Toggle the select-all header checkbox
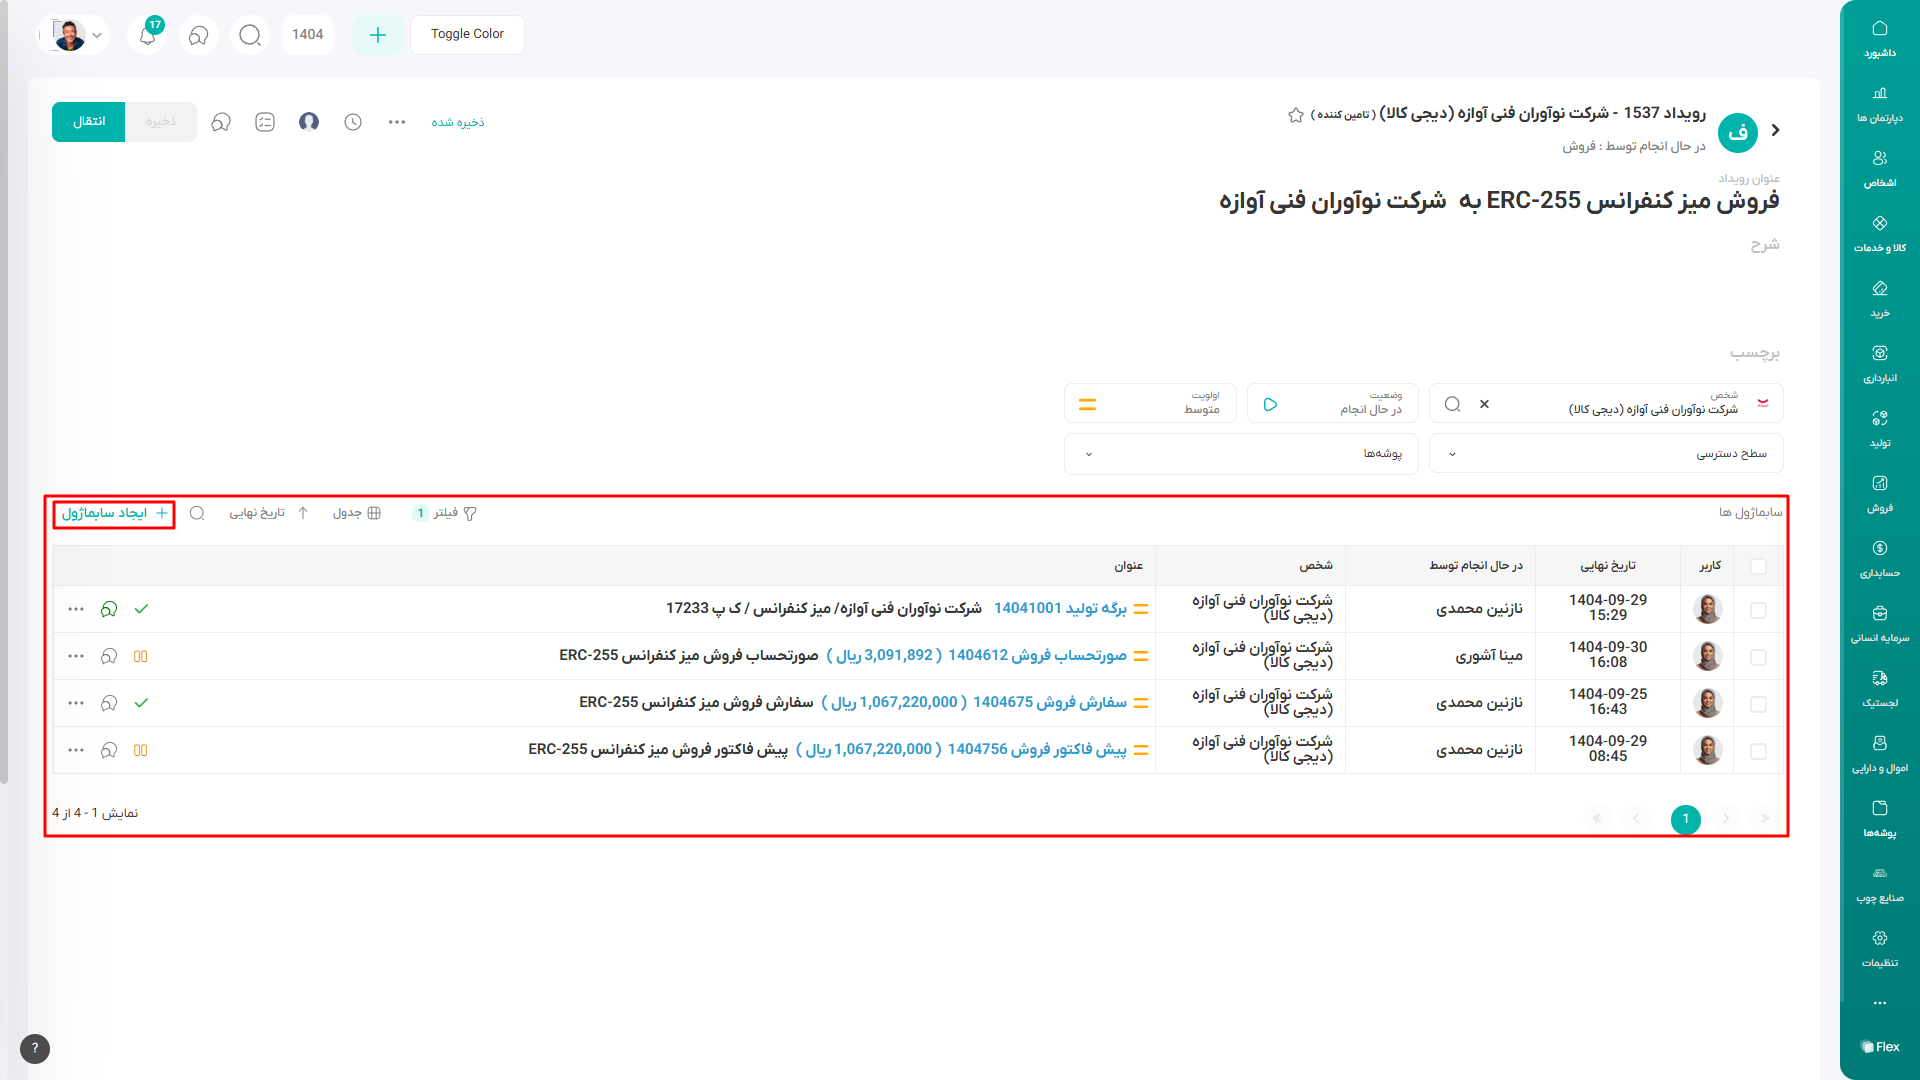Viewport: 1920px width, 1080px height. click(1758, 566)
